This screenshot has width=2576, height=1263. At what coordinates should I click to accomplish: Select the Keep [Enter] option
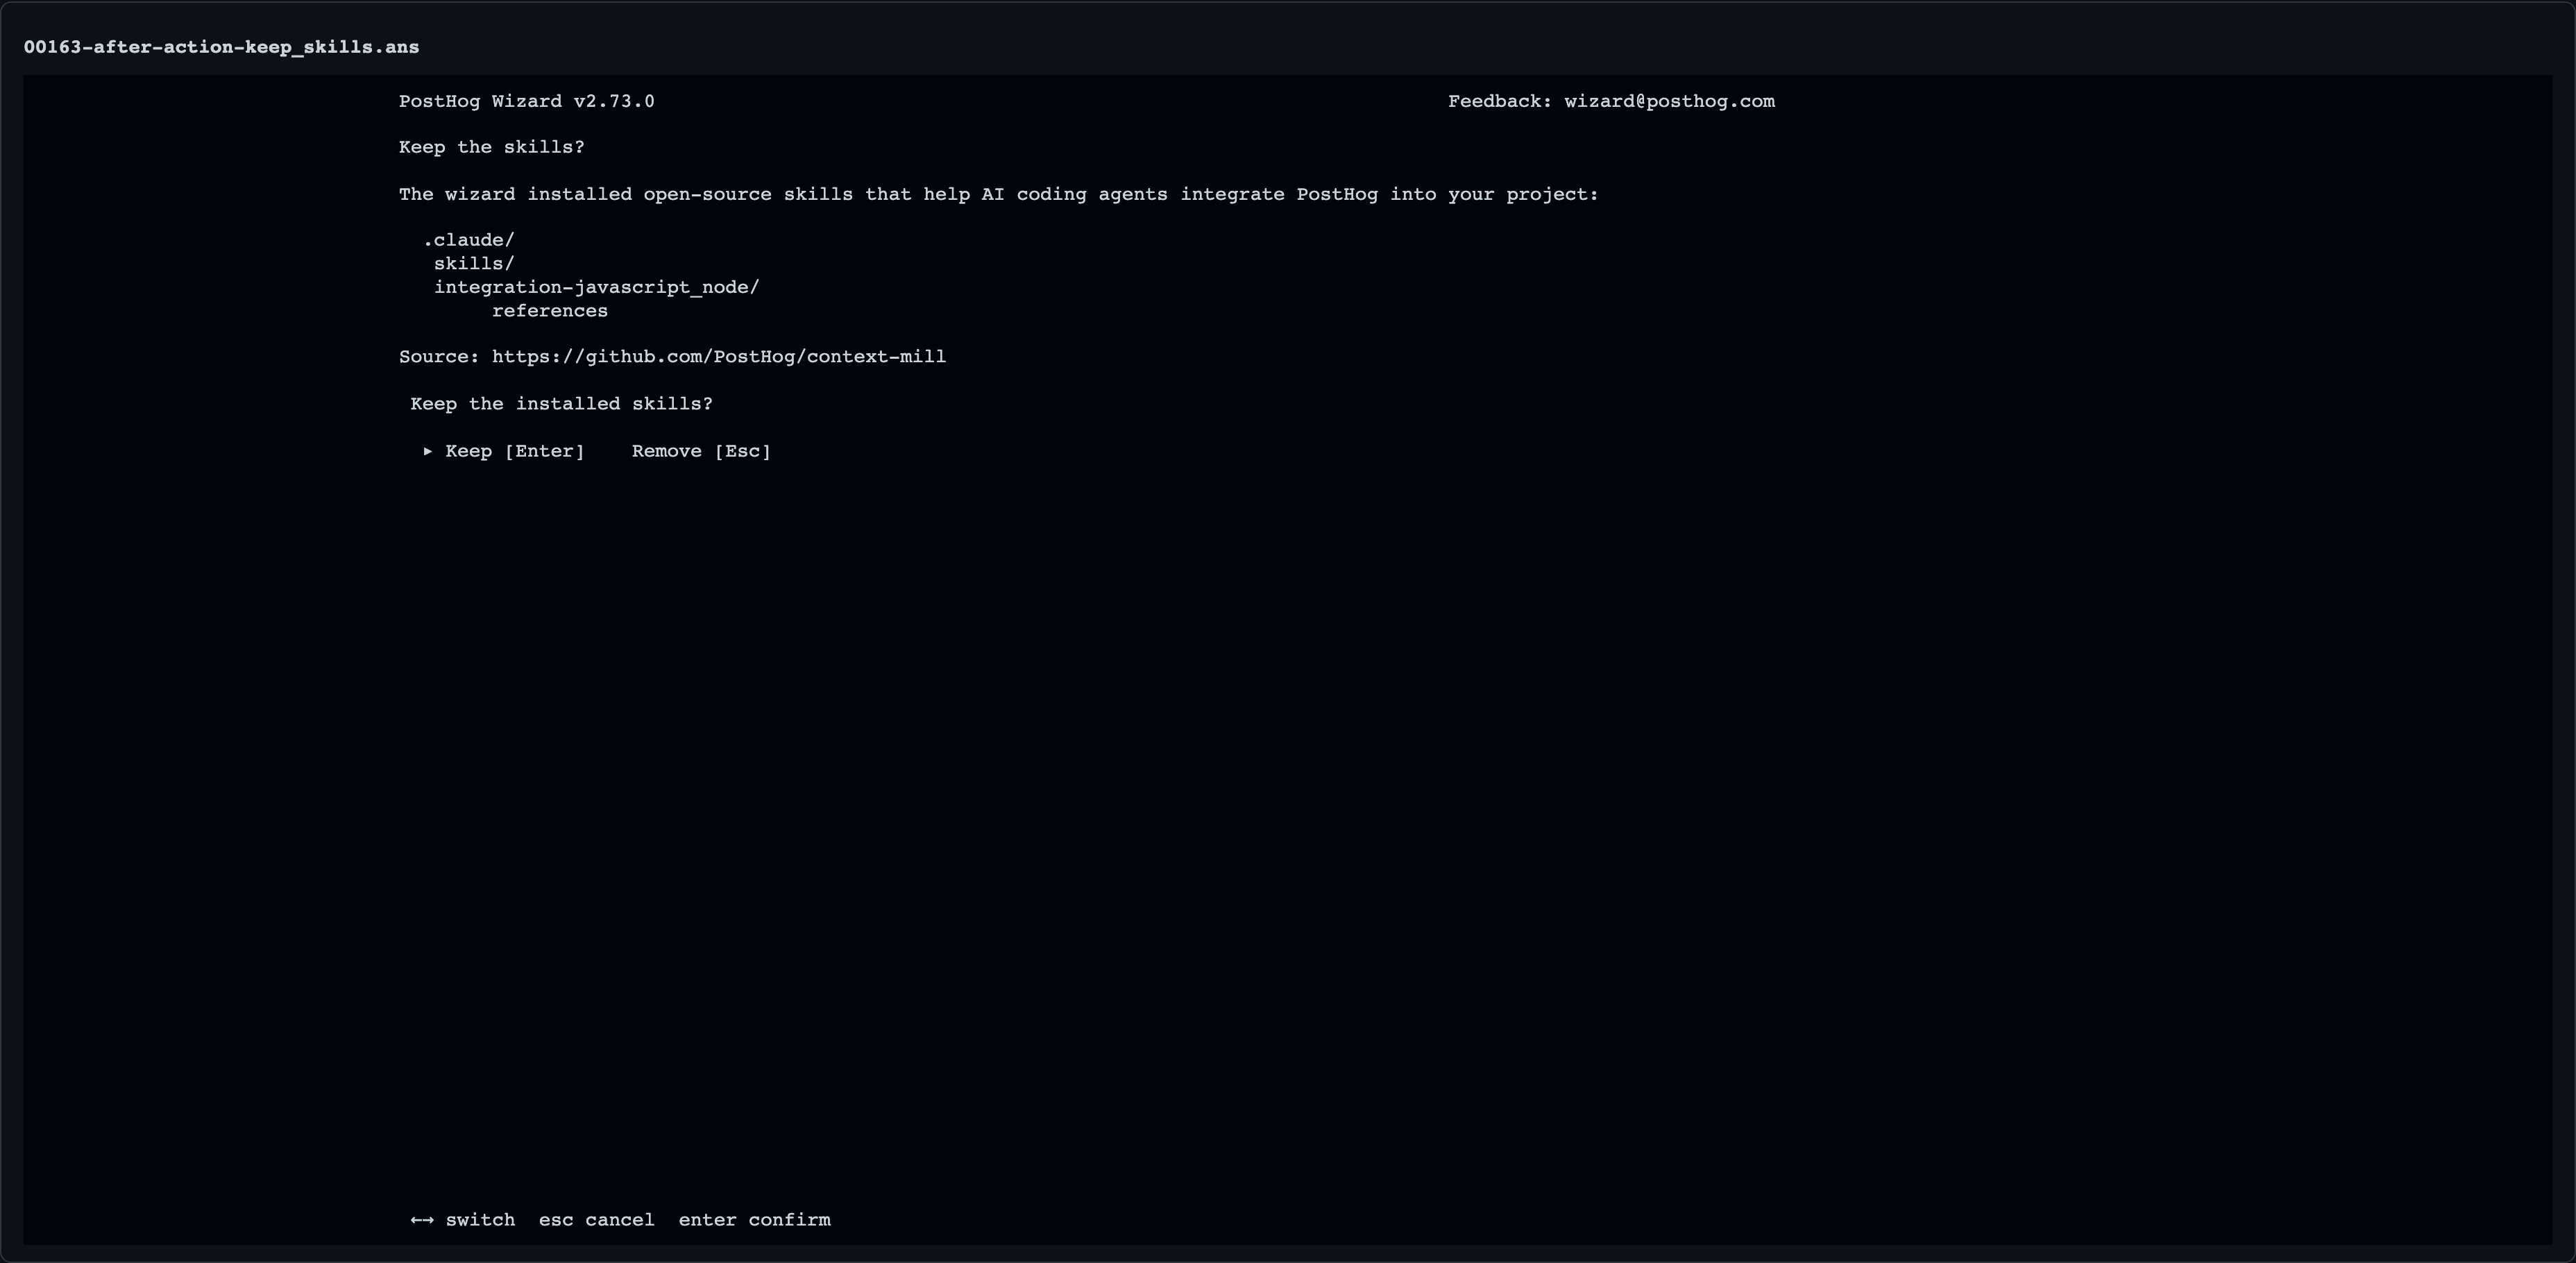(x=515, y=451)
